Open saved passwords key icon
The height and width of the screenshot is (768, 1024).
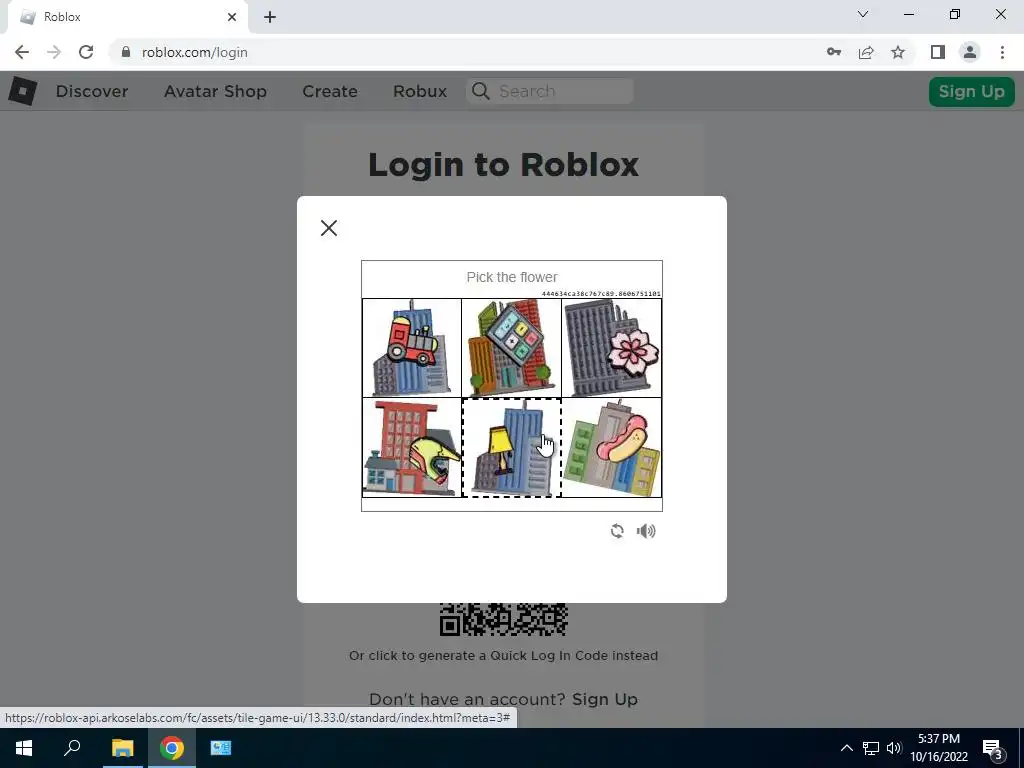(834, 52)
